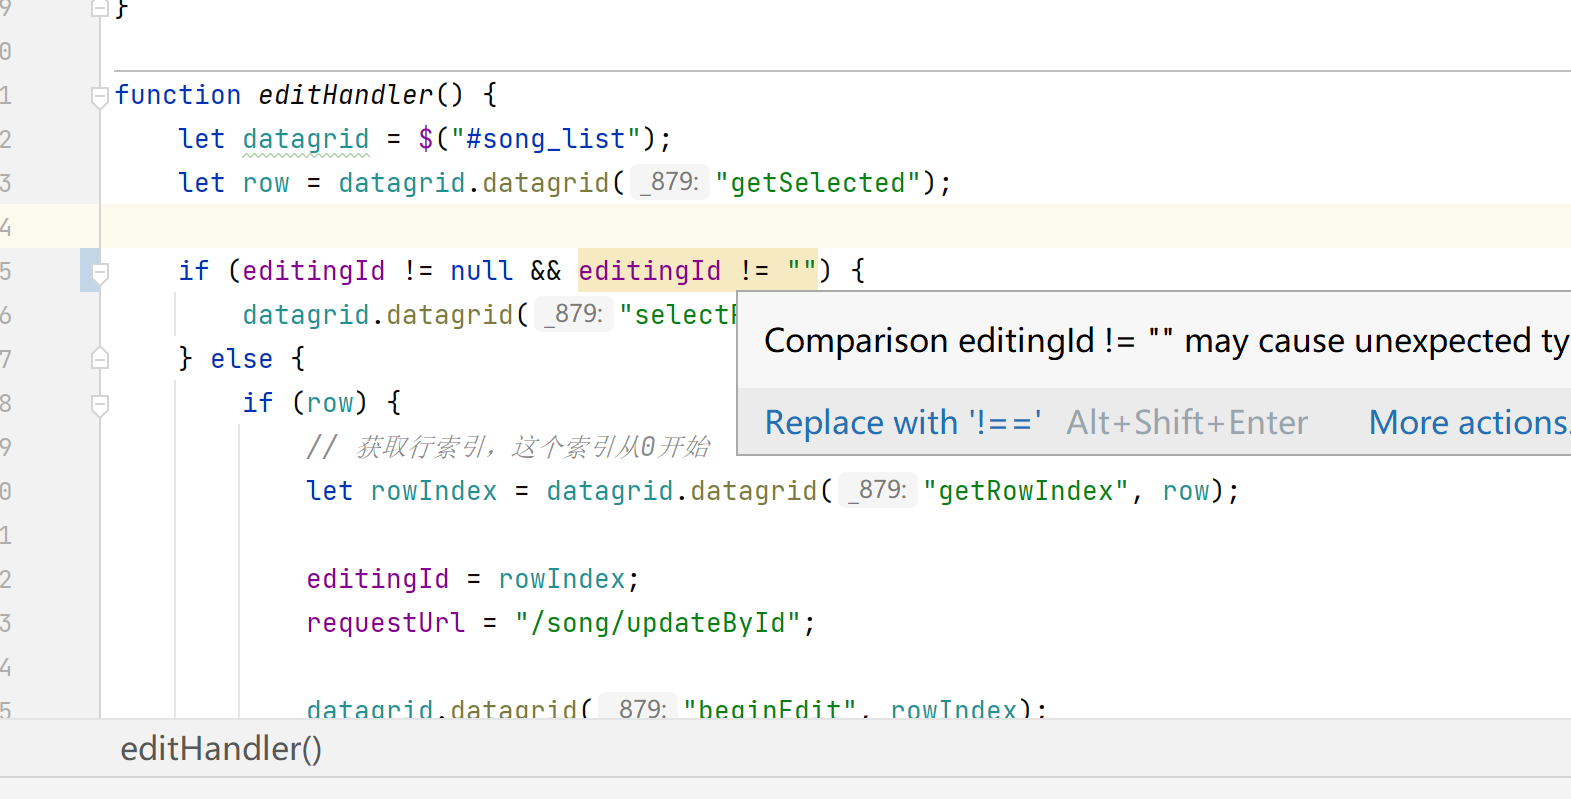The height and width of the screenshot is (799, 1571).
Task: Click the Chinese comment line
Action: point(508,447)
